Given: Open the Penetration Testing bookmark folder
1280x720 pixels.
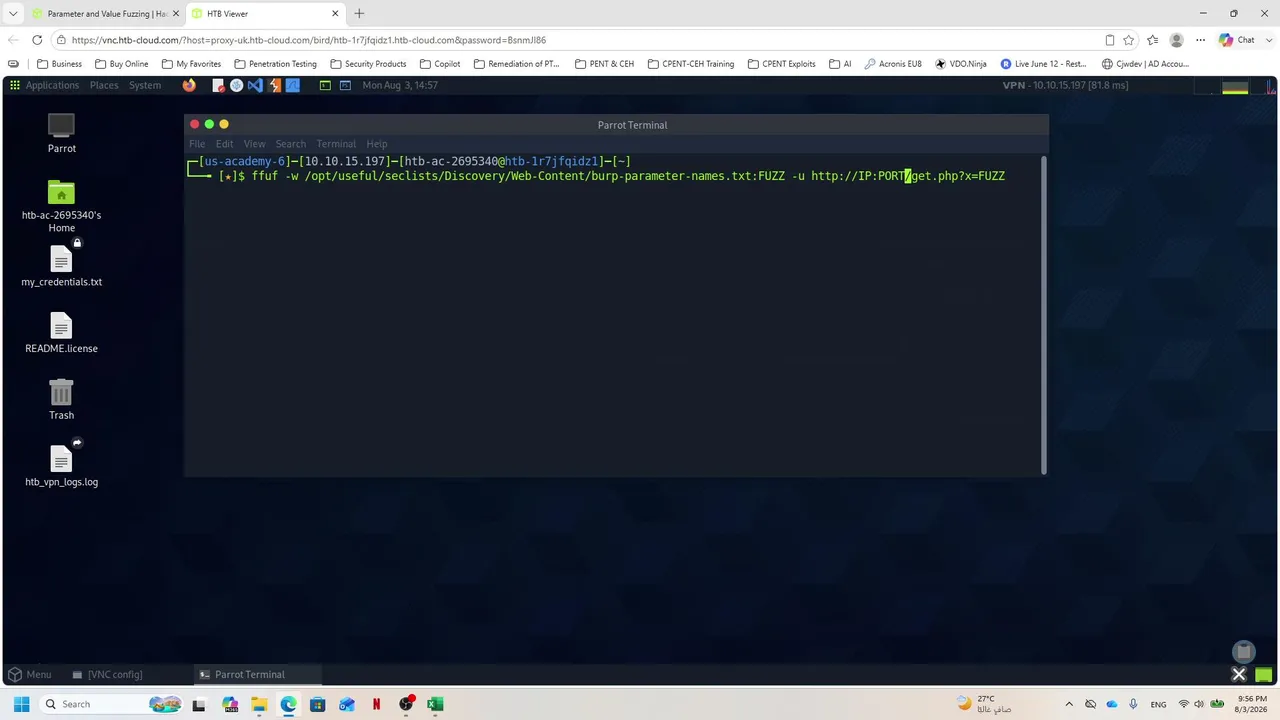Looking at the screenshot, I should pos(275,64).
